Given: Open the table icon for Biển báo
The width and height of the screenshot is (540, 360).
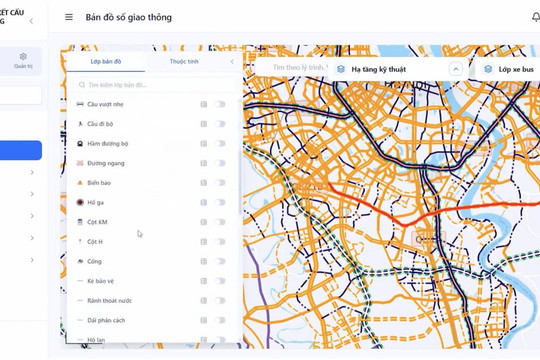Looking at the screenshot, I should click(204, 183).
